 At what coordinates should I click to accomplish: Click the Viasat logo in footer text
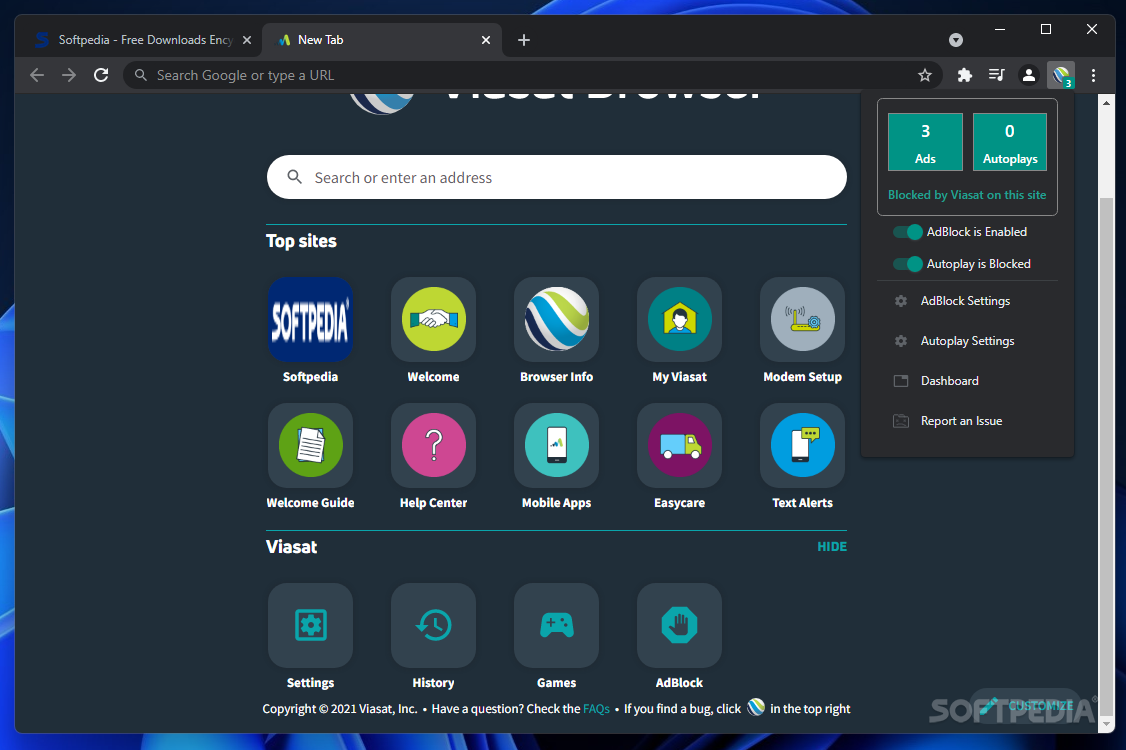coord(755,708)
